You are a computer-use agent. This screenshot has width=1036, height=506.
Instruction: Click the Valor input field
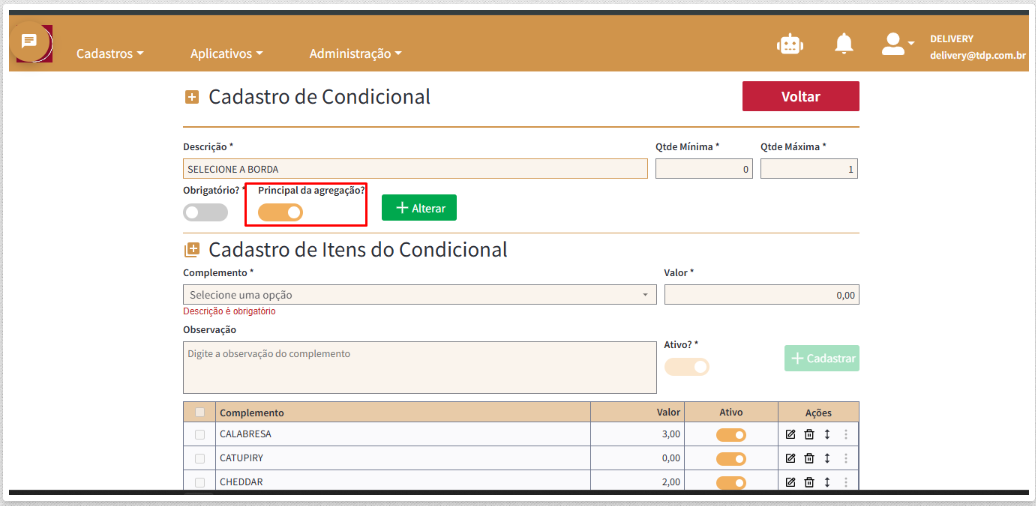[x=762, y=295]
